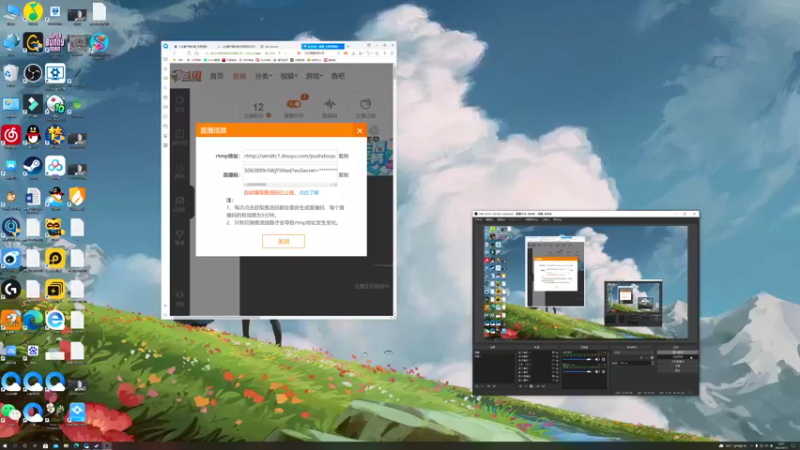800x450 pixels.
Task: Switch to the first browser tab
Action: coord(191,46)
